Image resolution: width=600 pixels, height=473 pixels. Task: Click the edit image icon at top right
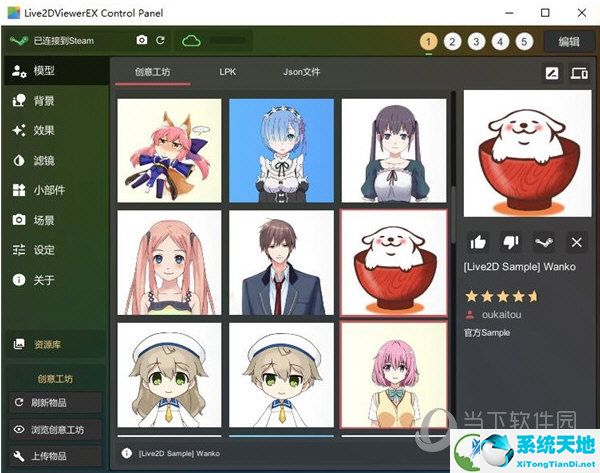pos(552,73)
